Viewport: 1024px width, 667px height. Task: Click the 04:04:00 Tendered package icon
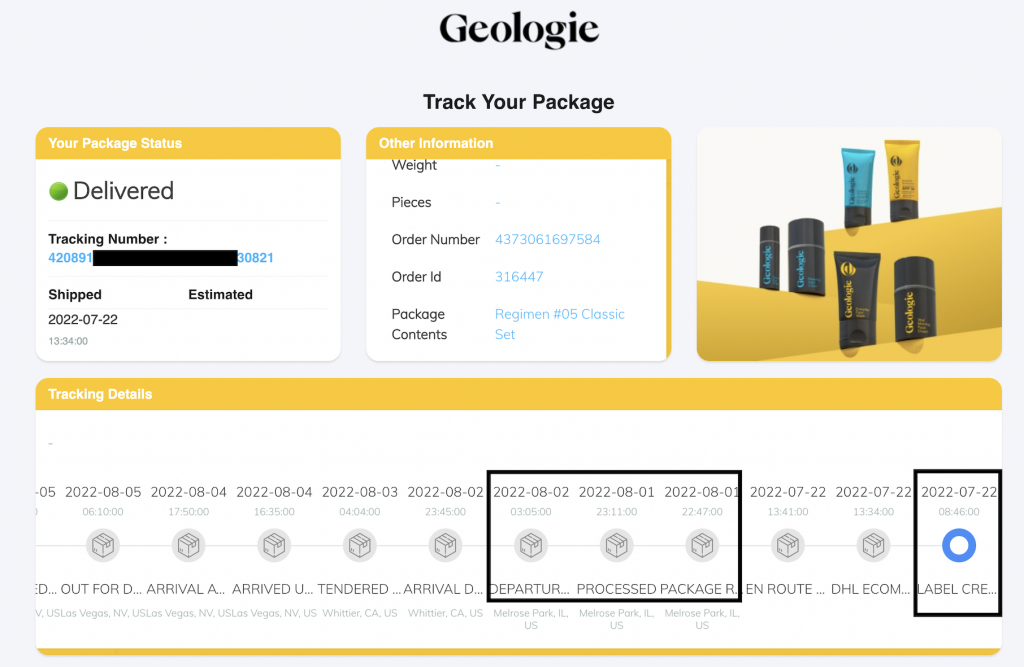point(359,545)
